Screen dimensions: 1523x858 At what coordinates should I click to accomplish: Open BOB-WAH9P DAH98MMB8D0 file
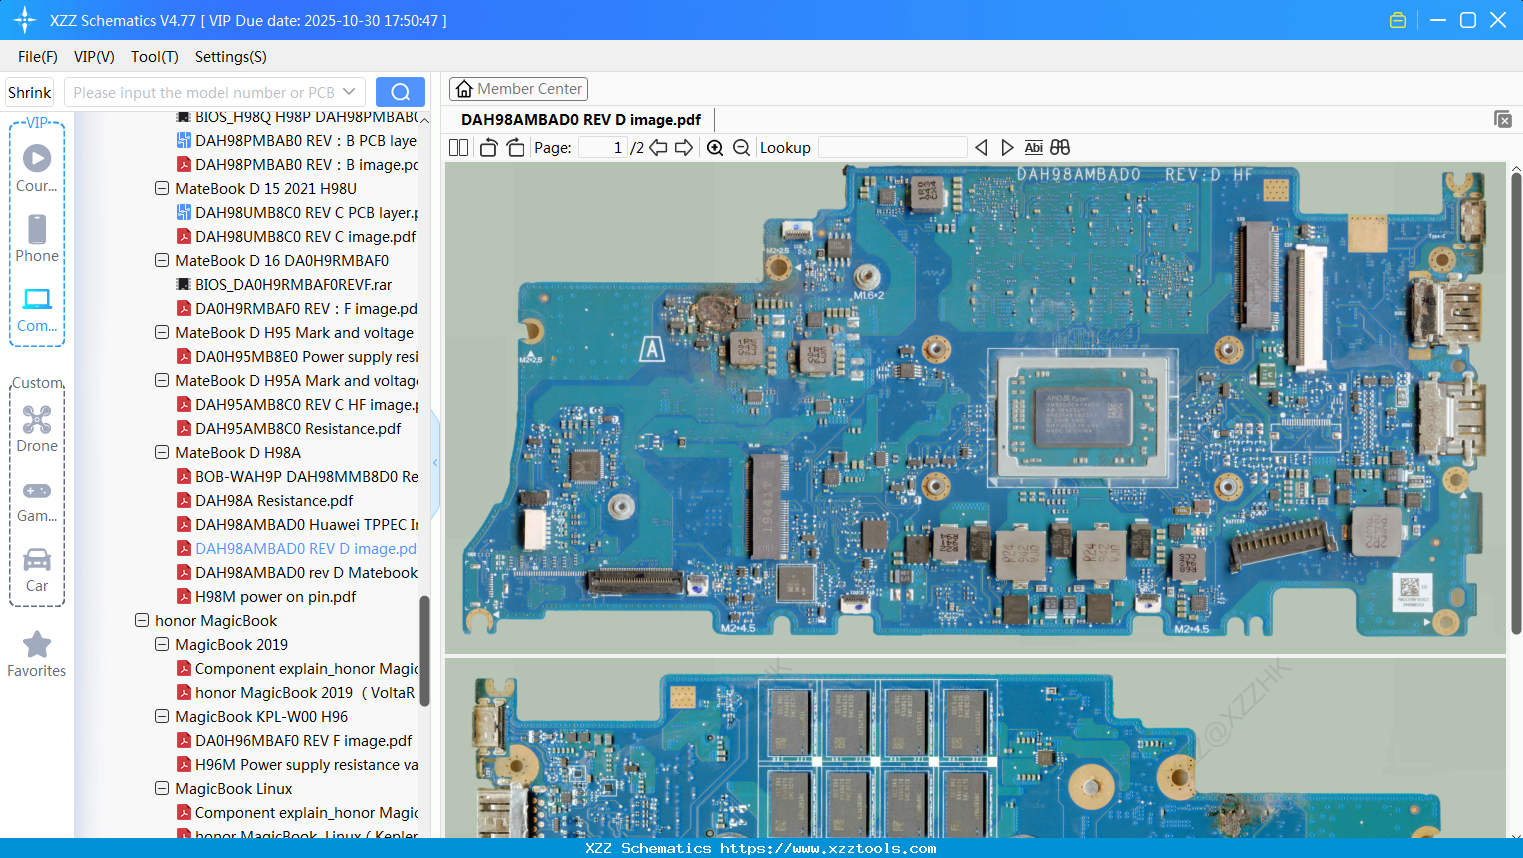point(297,476)
